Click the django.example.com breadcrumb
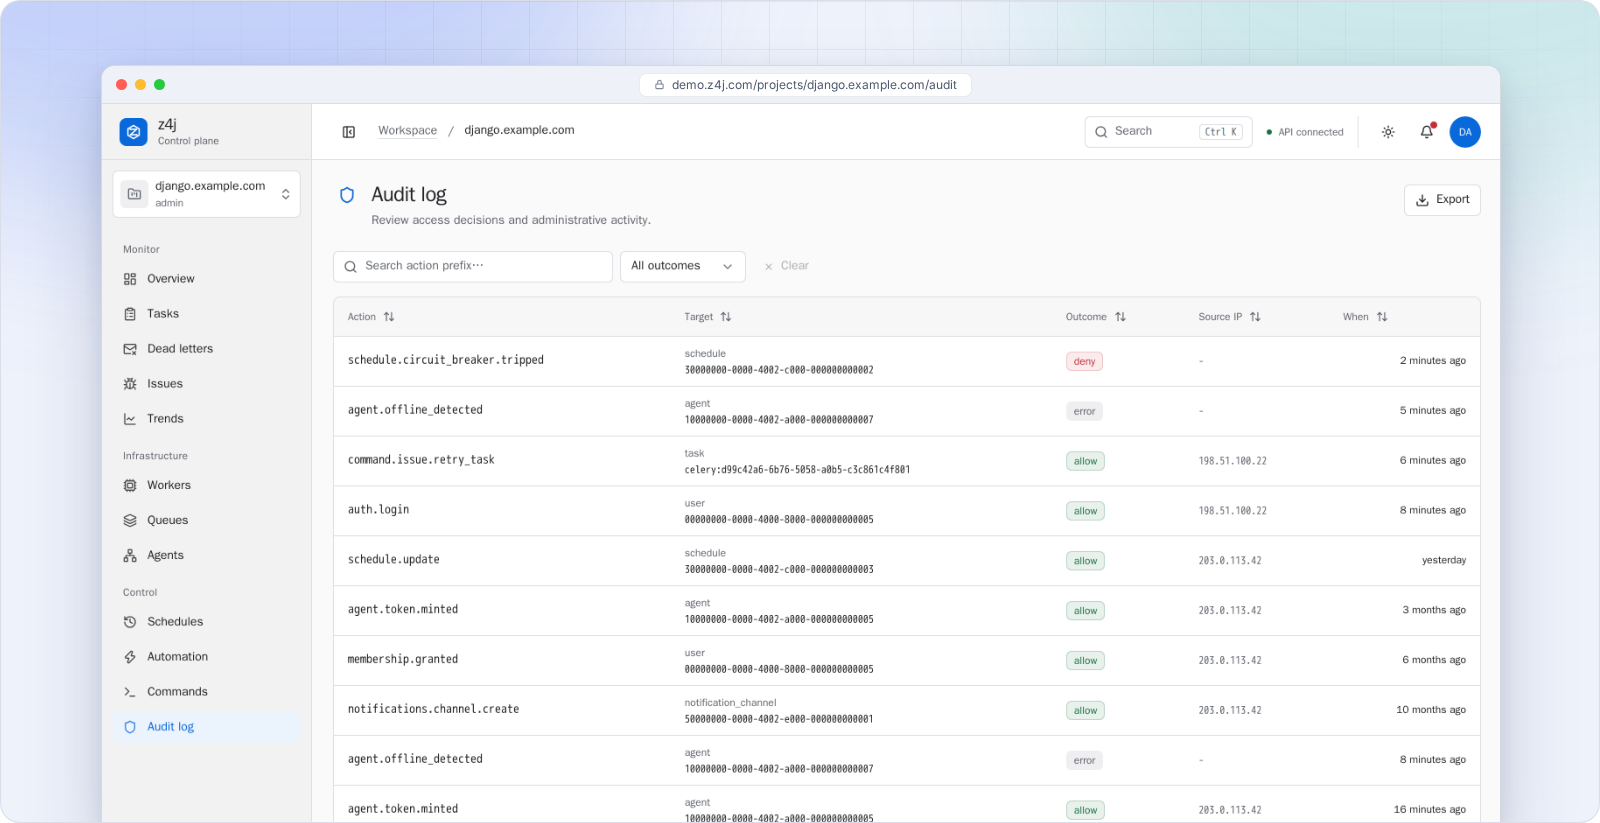Viewport: 1600px width, 823px height. (x=519, y=130)
